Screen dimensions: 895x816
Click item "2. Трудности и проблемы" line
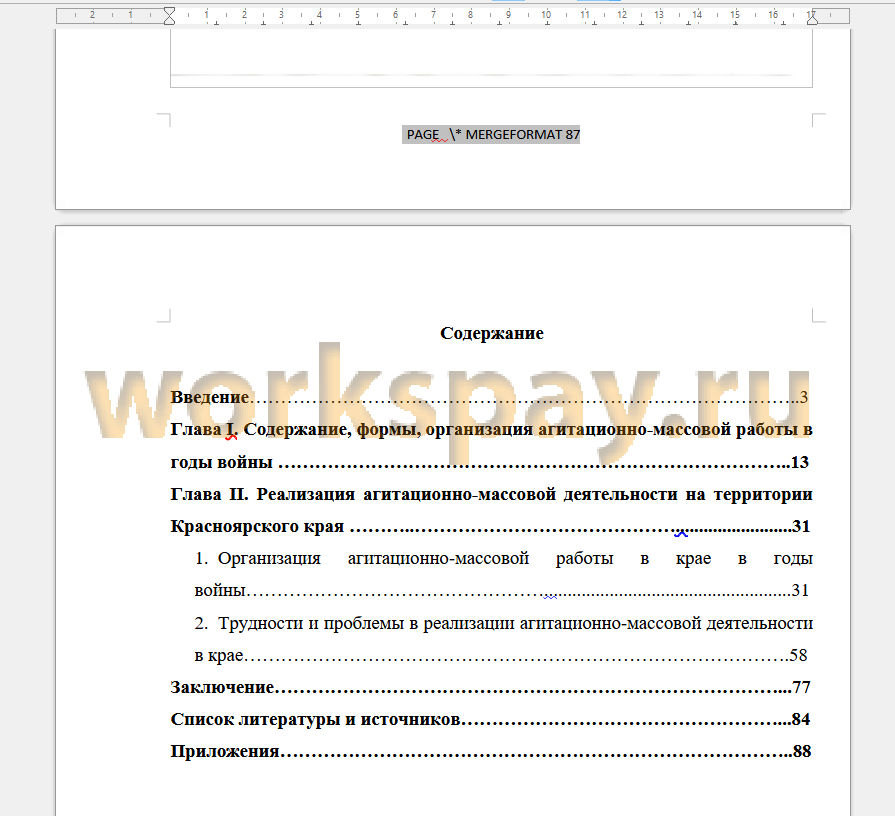tap(503, 623)
